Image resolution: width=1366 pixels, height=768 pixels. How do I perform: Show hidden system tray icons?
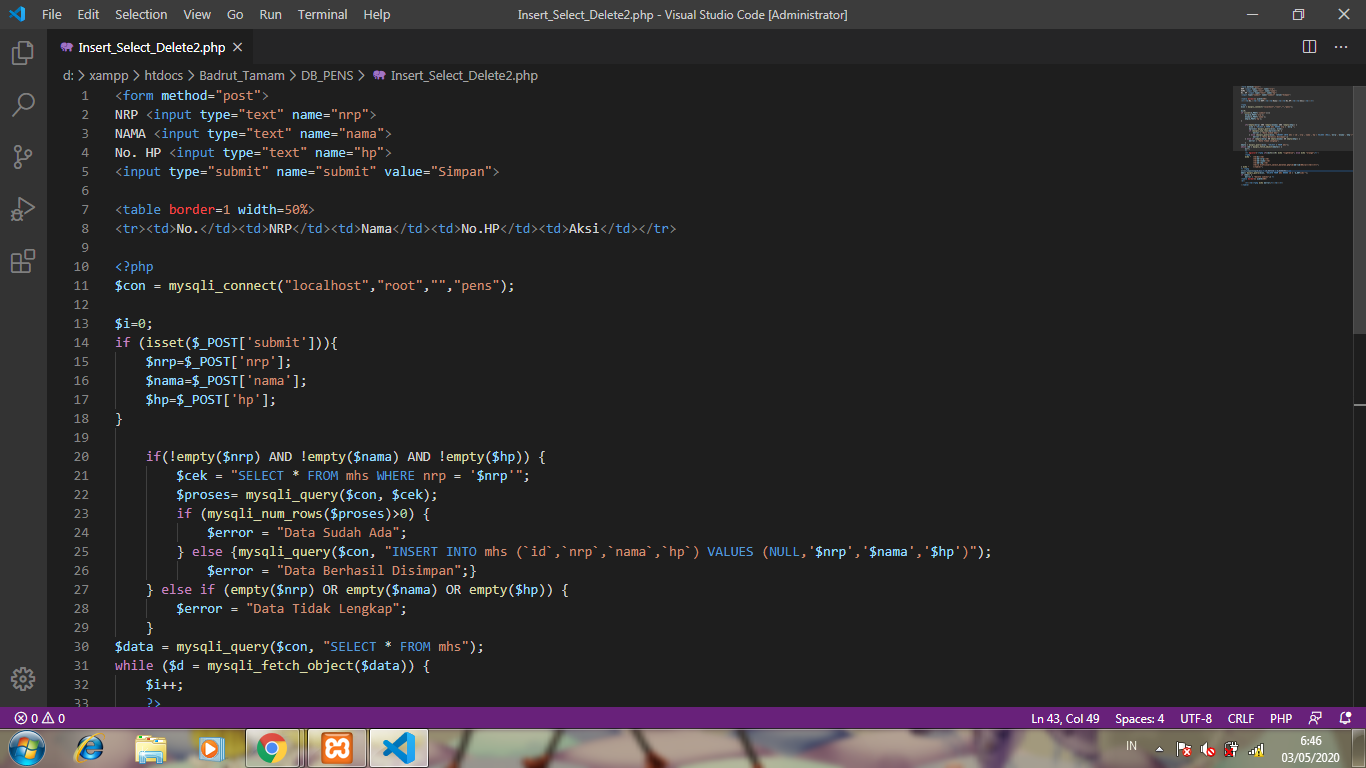(x=1159, y=748)
